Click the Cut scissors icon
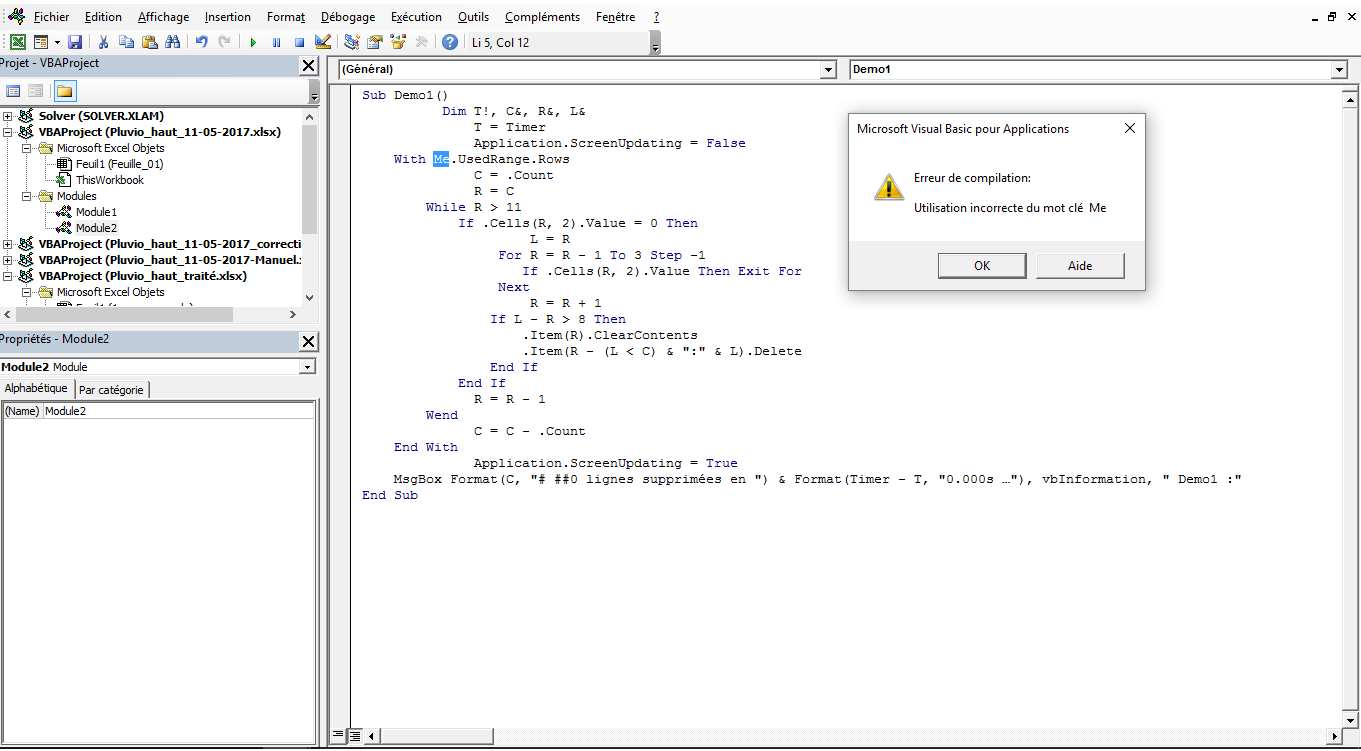 [x=103, y=42]
